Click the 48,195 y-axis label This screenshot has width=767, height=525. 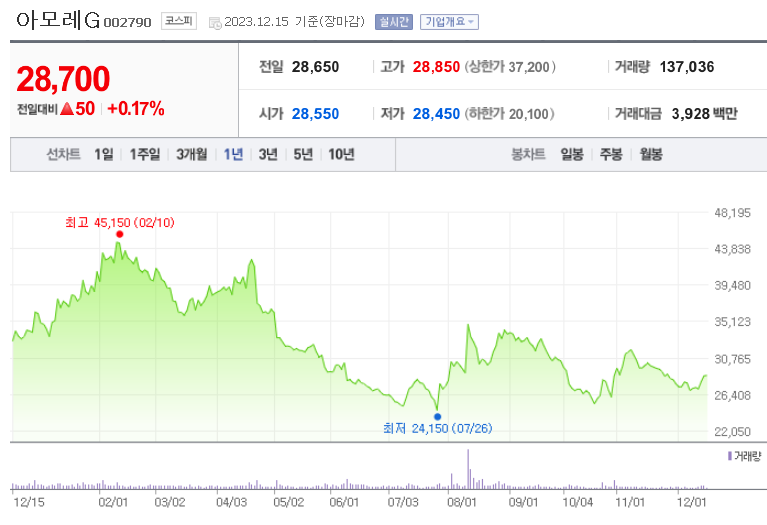(x=732, y=213)
